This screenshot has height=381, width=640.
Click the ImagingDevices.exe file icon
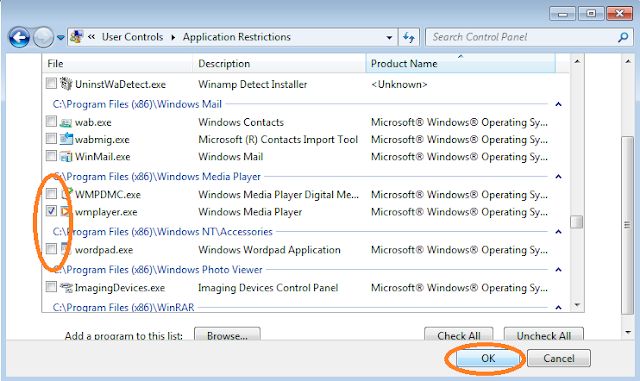pos(66,287)
